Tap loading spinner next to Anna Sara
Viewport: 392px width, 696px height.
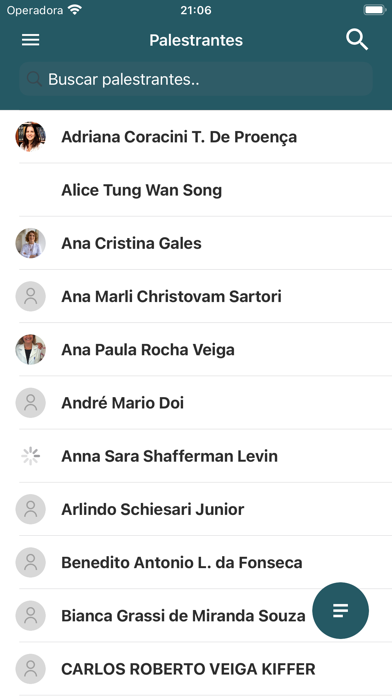click(31, 456)
